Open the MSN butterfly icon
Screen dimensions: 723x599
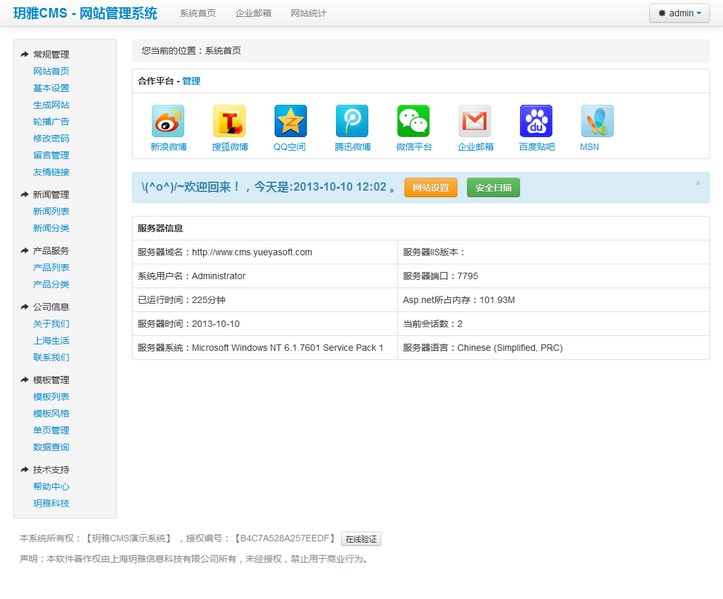597,121
